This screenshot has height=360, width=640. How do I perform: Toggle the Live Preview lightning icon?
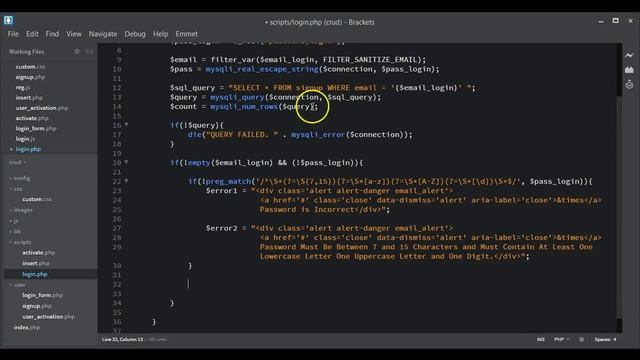[629, 55]
